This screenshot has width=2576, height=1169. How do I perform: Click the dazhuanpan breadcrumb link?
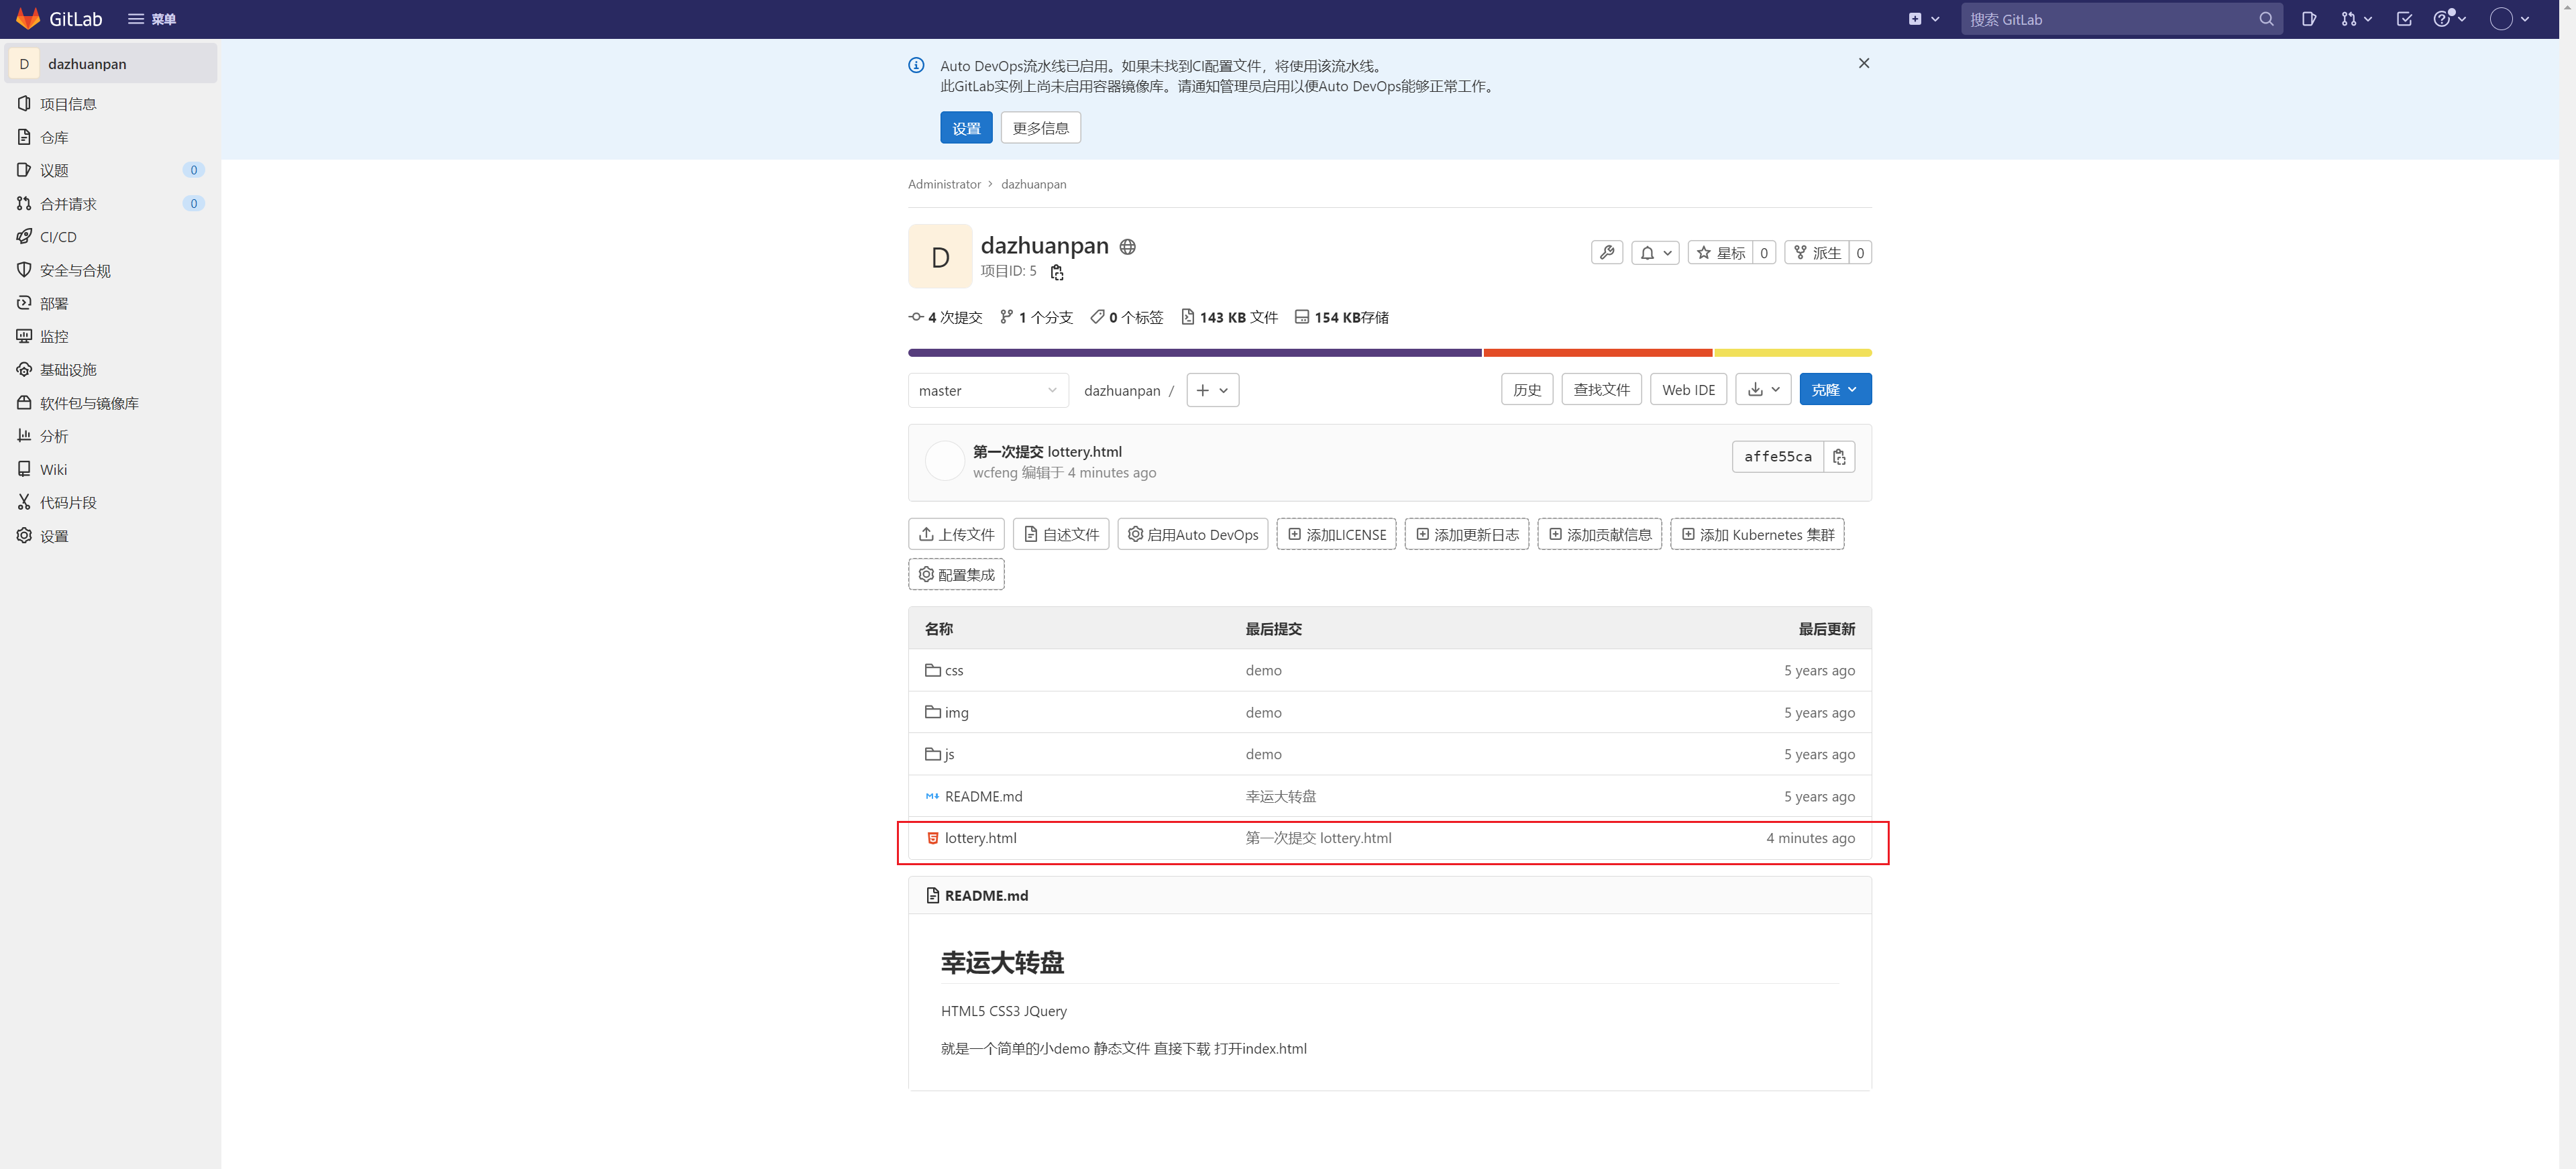[1033, 184]
